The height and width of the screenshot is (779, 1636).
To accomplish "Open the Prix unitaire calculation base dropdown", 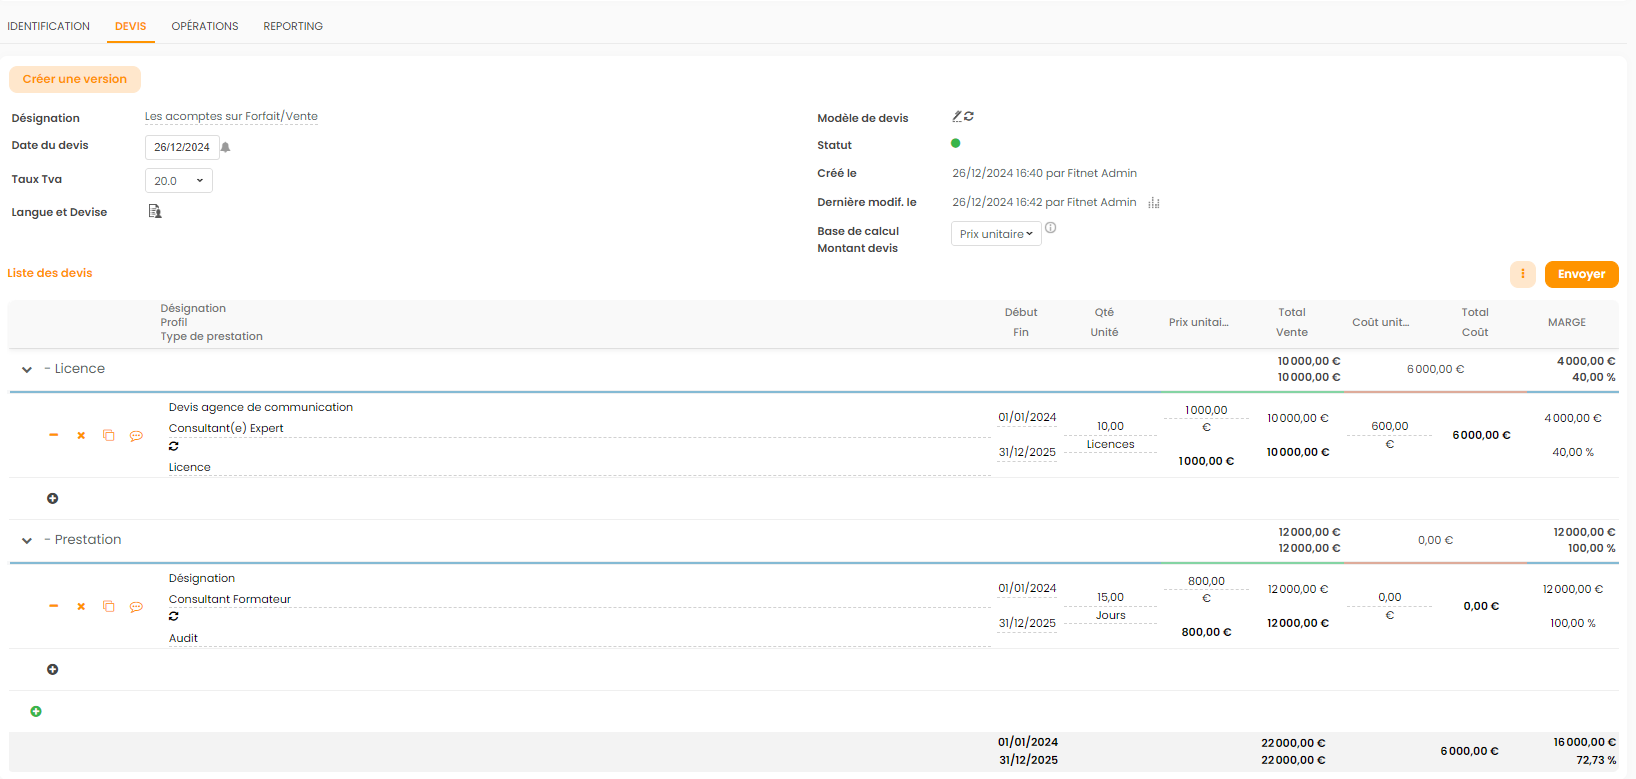I will tap(995, 234).
